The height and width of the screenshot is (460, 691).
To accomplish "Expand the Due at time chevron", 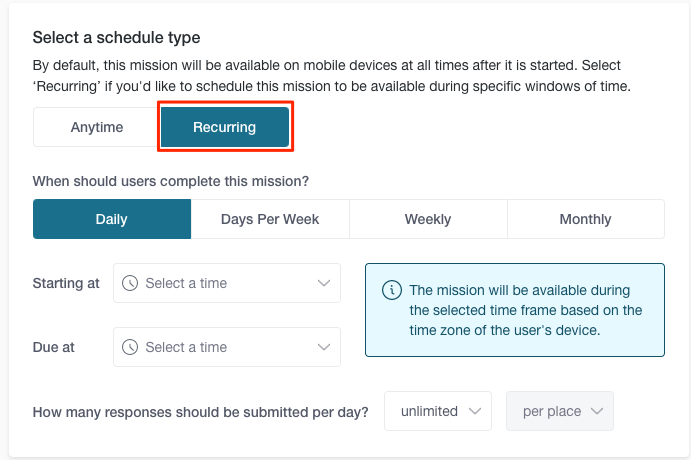I will pos(324,347).
